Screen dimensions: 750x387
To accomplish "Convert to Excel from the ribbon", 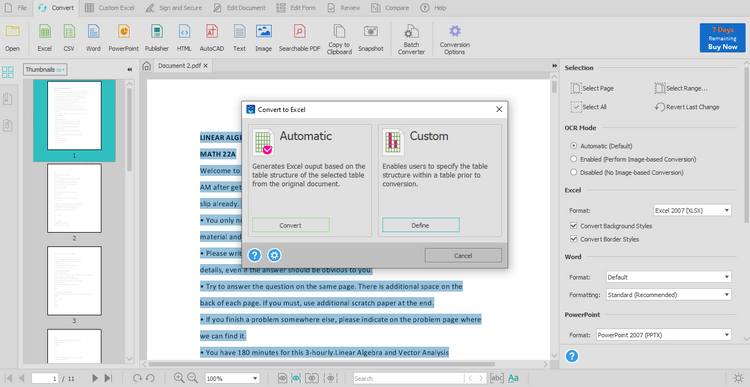I will point(44,32).
